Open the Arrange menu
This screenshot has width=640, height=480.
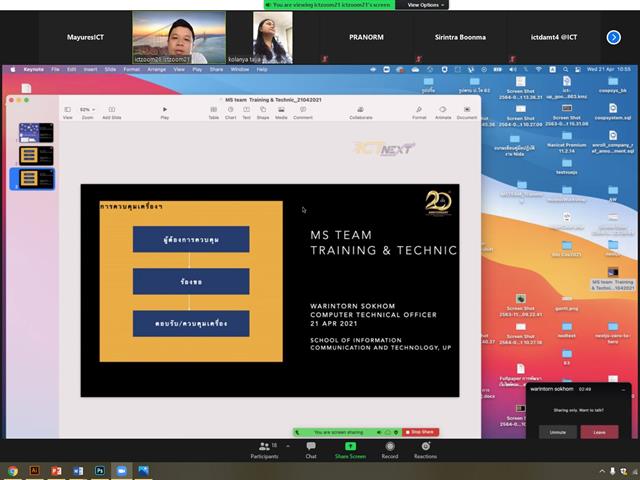tap(156, 69)
